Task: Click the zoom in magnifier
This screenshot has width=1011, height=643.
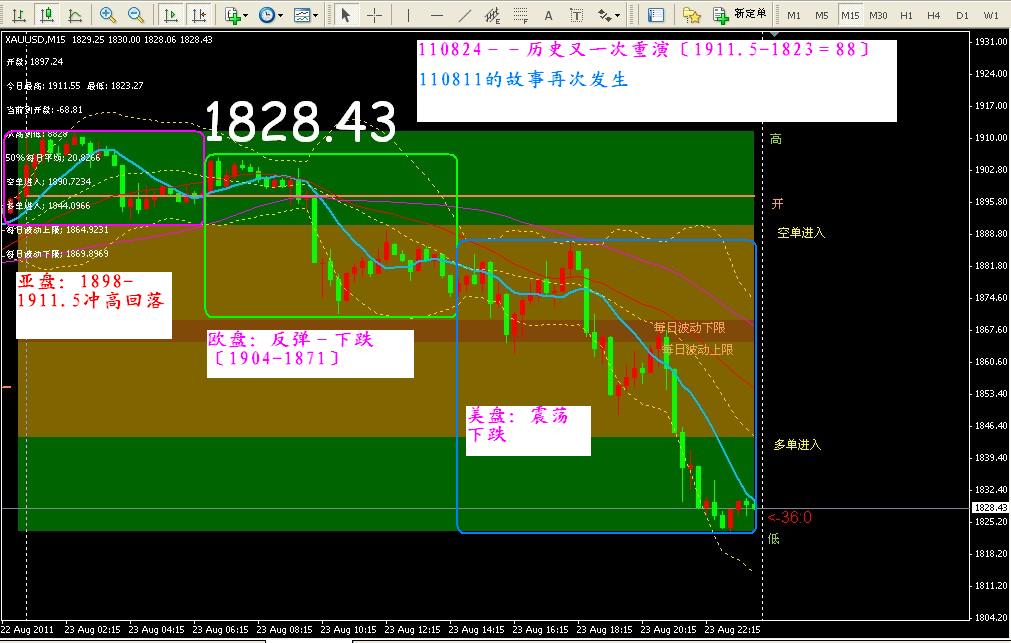Action: (108, 15)
